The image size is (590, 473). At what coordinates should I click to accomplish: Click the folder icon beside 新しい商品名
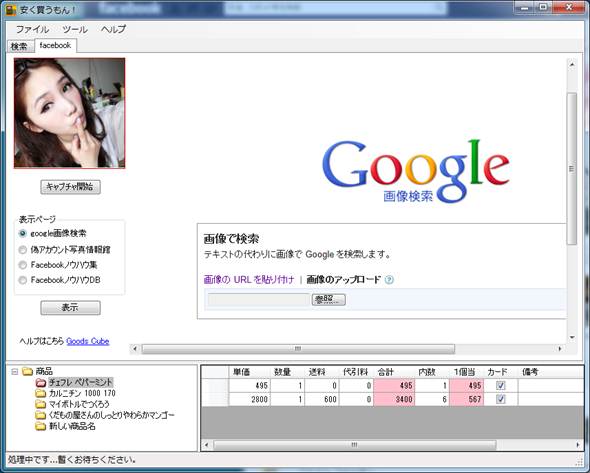pos(41,426)
